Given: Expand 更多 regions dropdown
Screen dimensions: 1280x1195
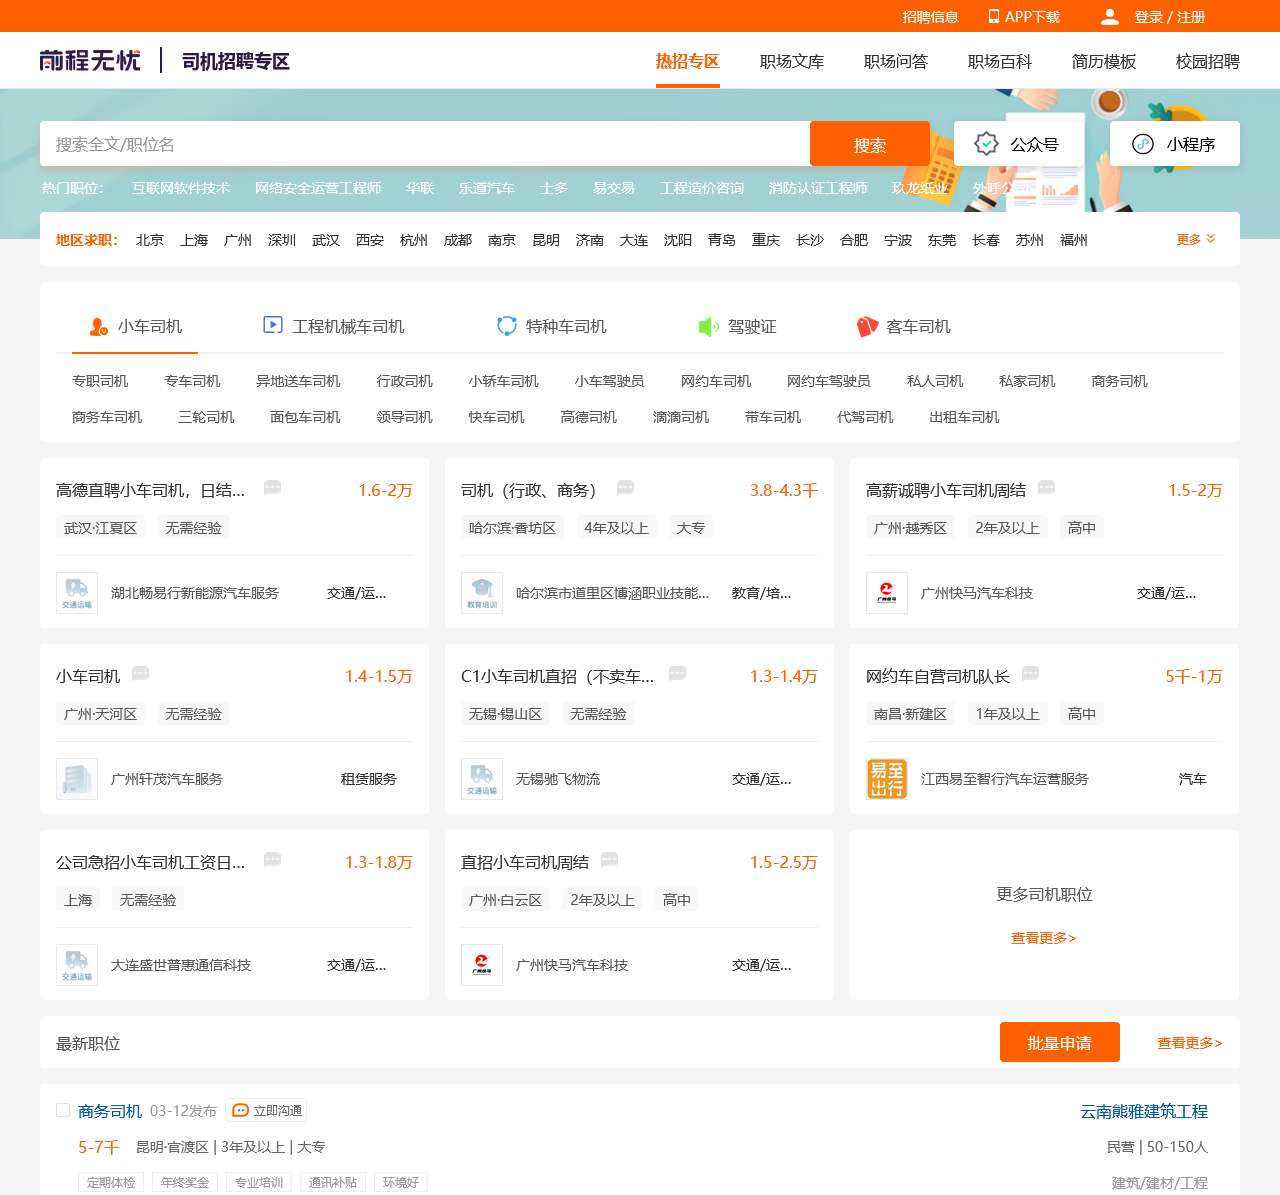Looking at the screenshot, I should (x=1196, y=239).
